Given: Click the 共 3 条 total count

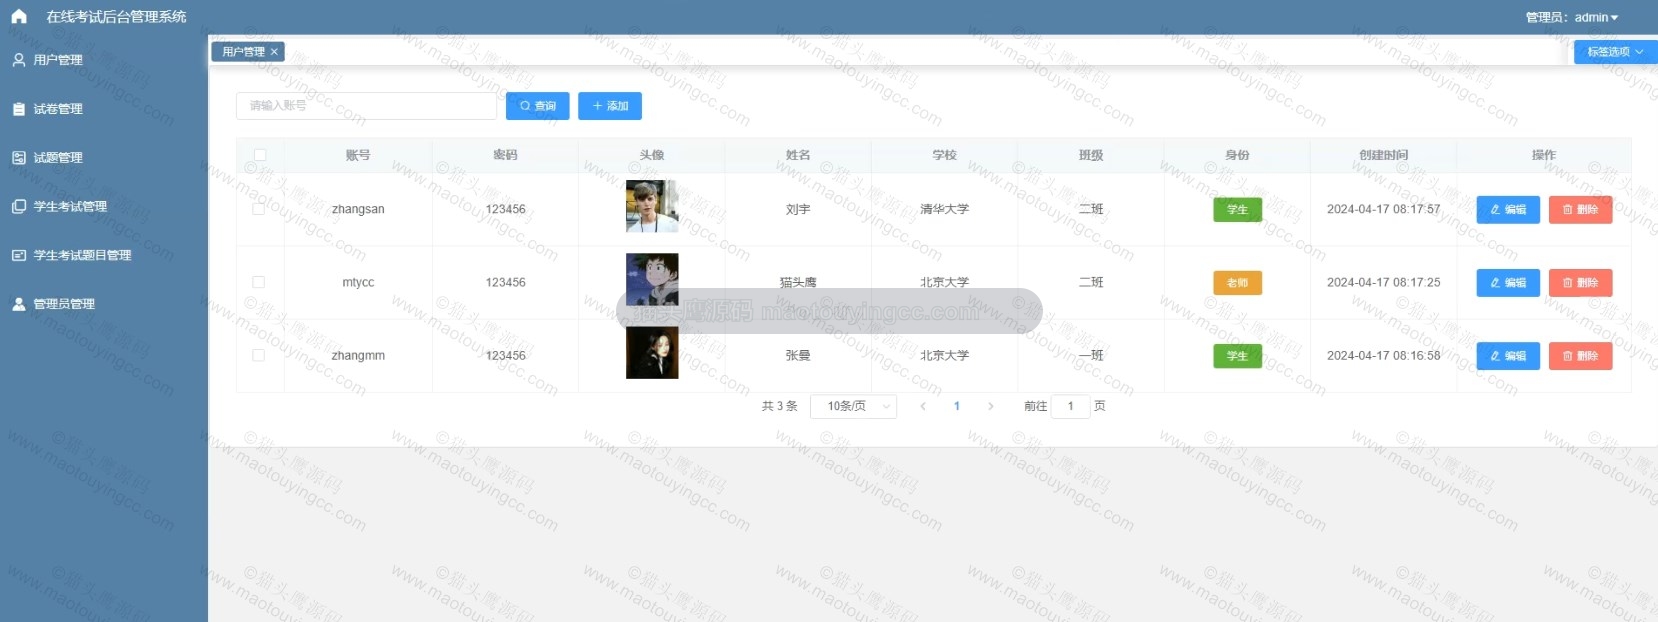Looking at the screenshot, I should tap(780, 406).
